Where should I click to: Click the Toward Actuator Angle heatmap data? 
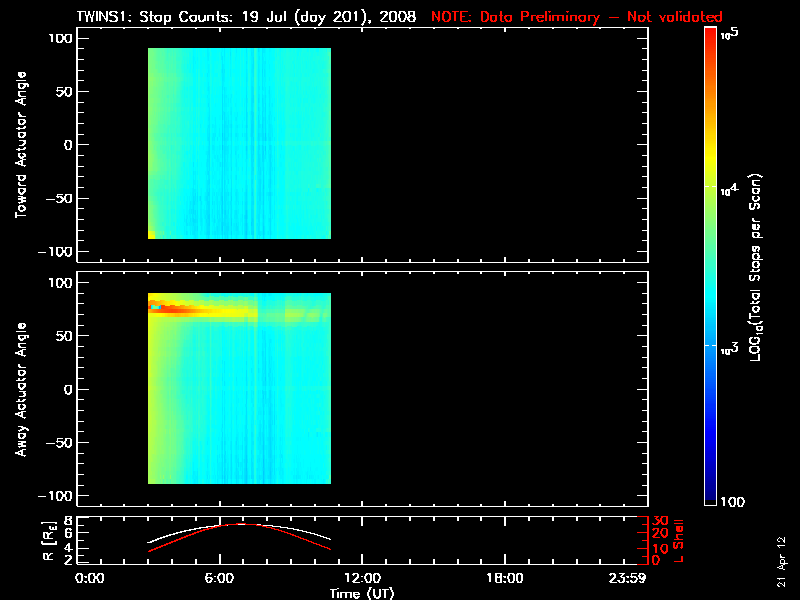click(x=239, y=143)
